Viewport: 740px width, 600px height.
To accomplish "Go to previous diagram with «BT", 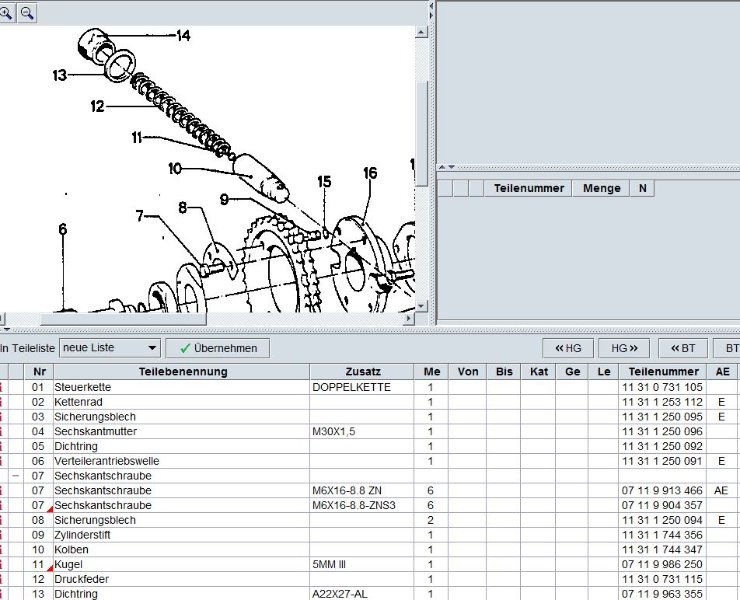I will click(681, 348).
